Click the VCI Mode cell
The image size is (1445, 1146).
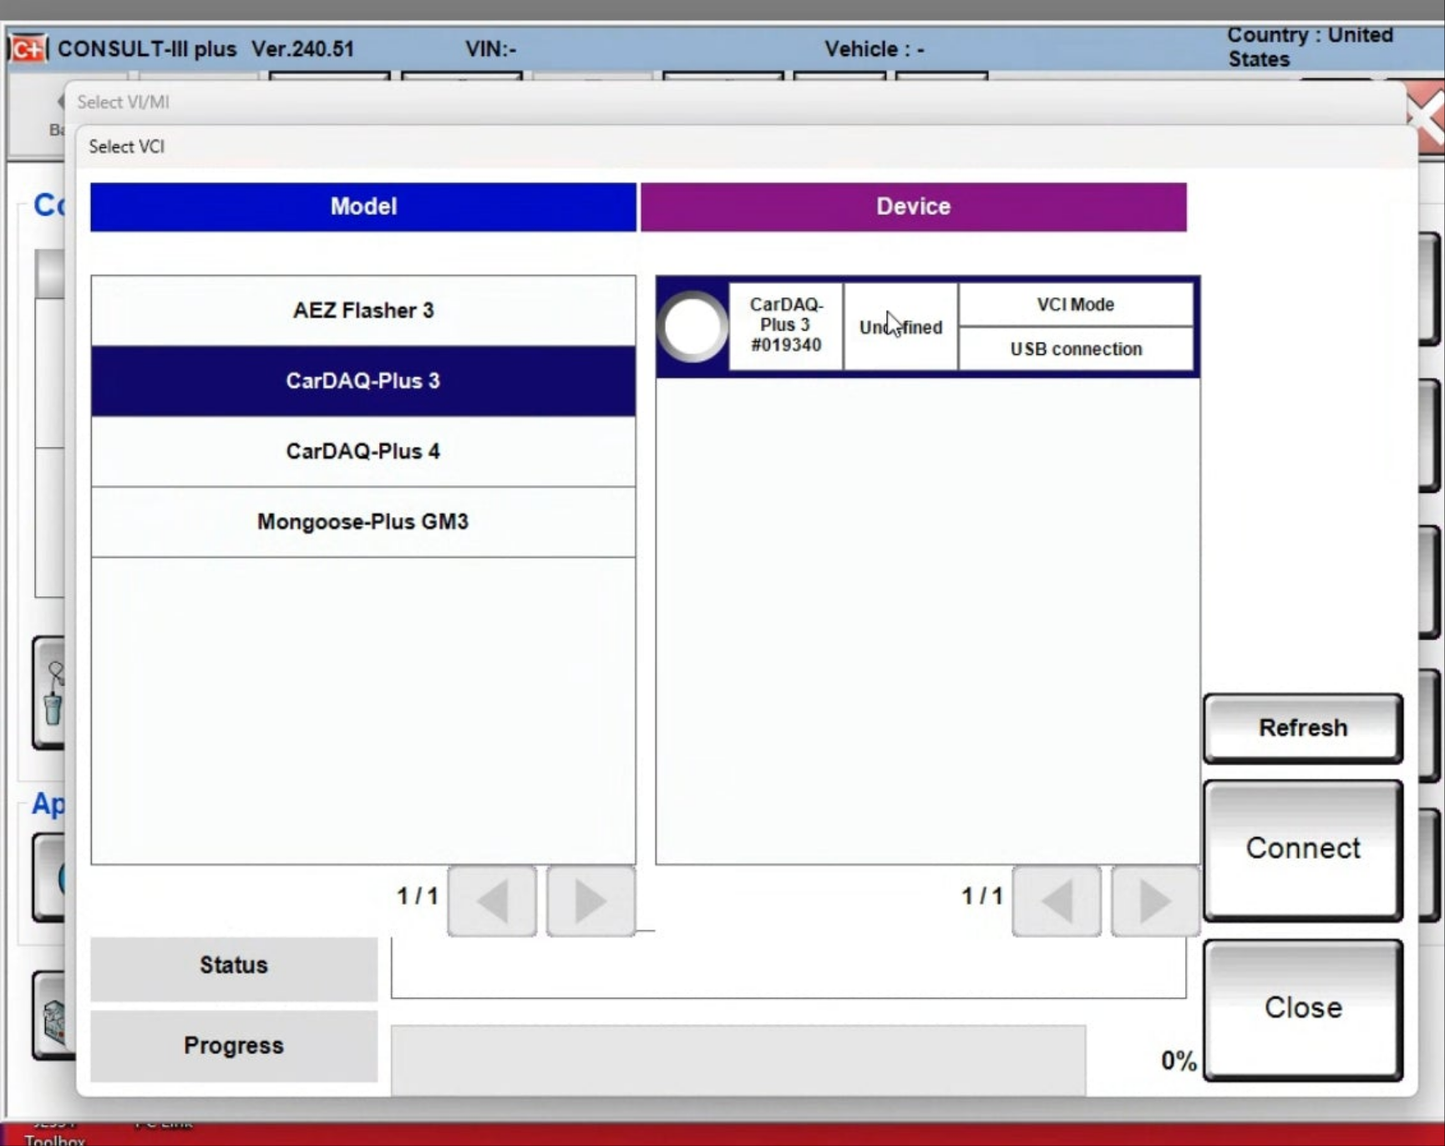pos(1075,305)
